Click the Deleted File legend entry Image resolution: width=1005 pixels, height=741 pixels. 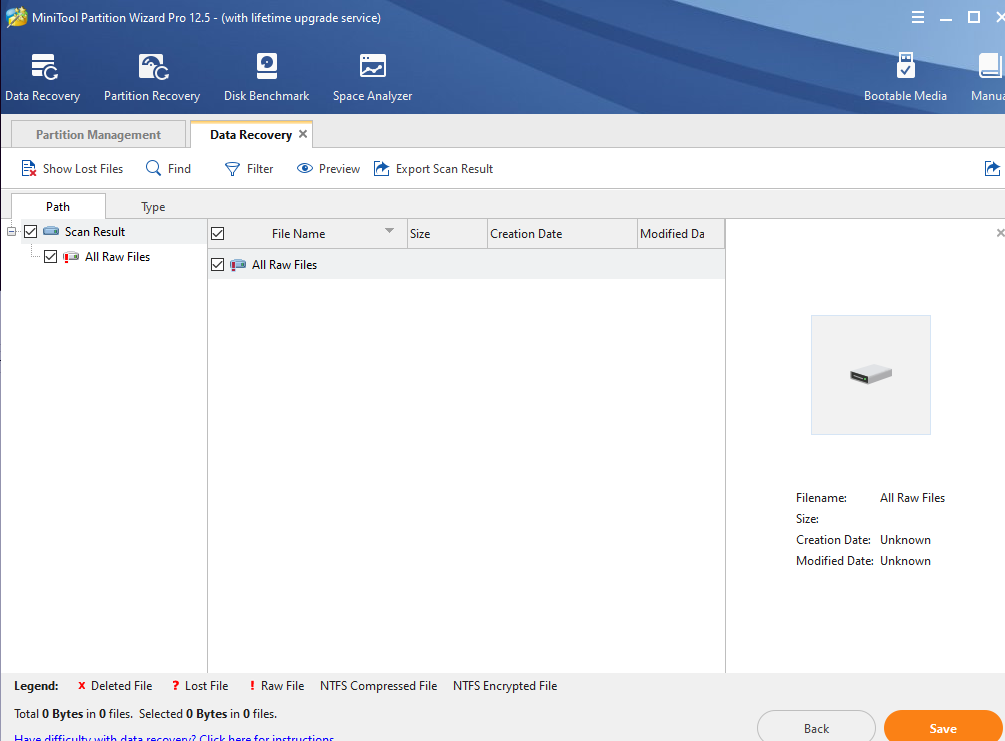click(115, 686)
